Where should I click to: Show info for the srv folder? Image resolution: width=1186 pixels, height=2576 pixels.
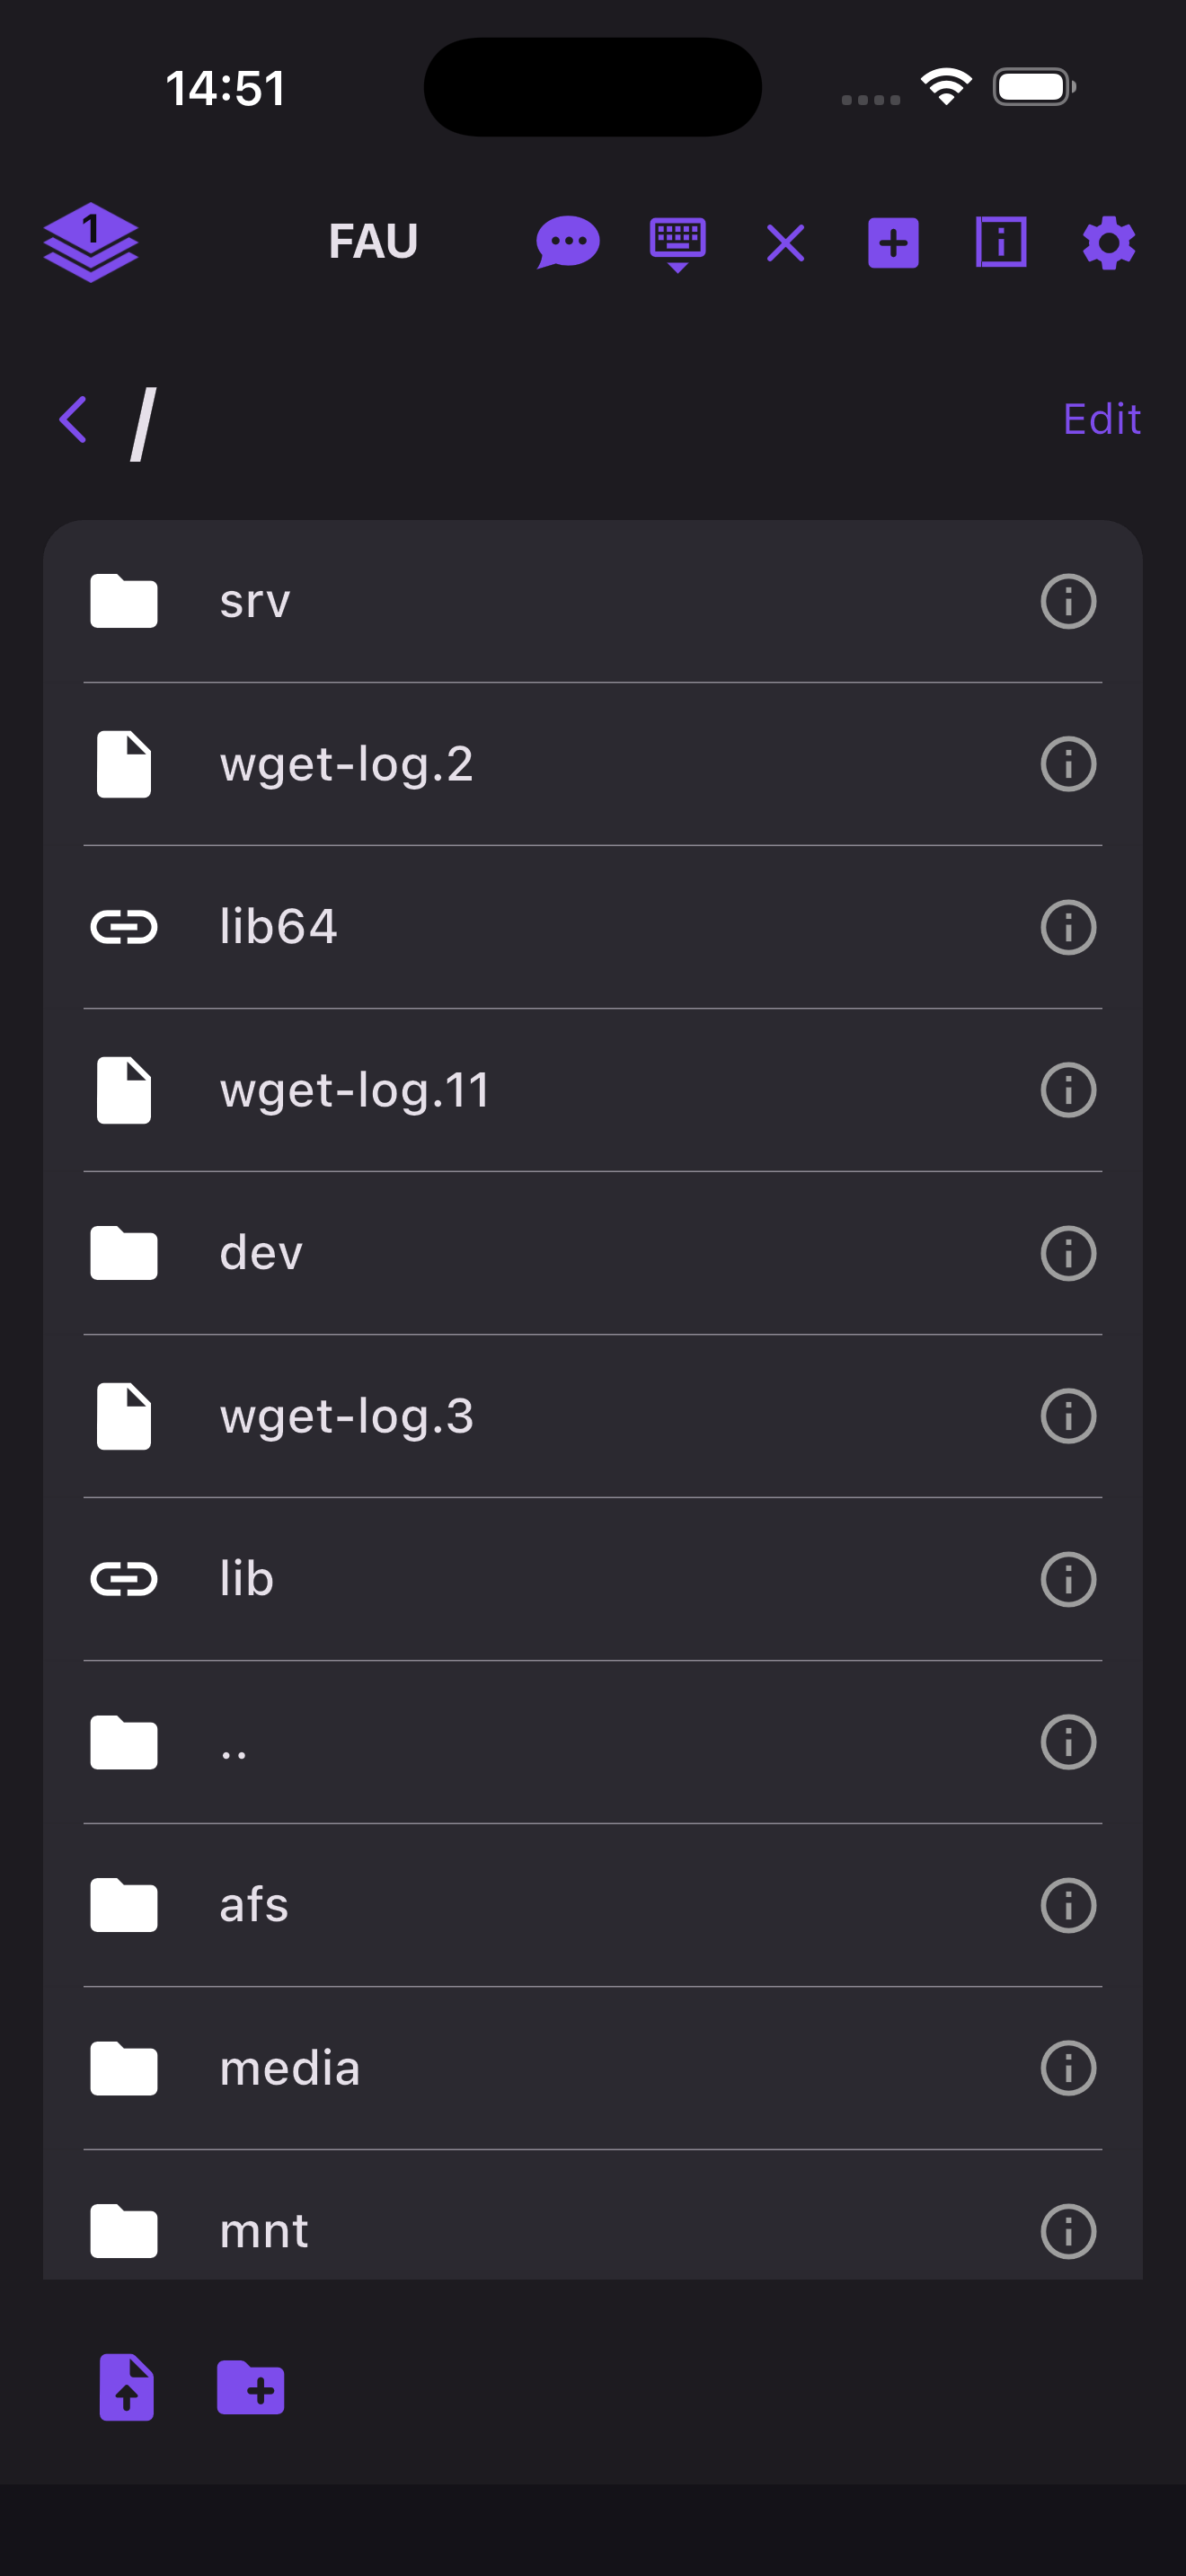coord(1068,601)
